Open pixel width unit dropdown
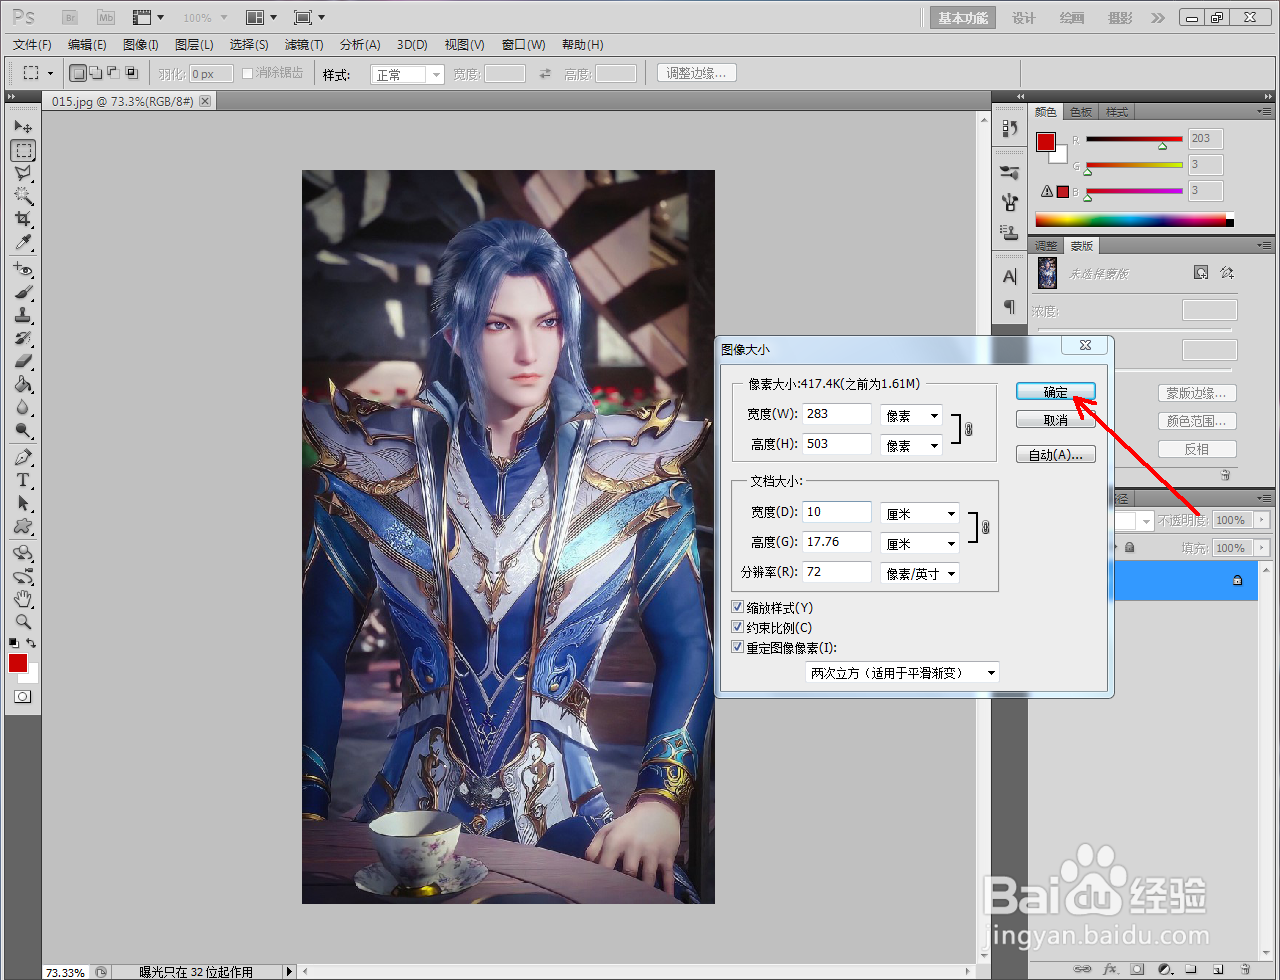Image resolution: width=1280 pixels, height=980 pixels. (911, 415)
